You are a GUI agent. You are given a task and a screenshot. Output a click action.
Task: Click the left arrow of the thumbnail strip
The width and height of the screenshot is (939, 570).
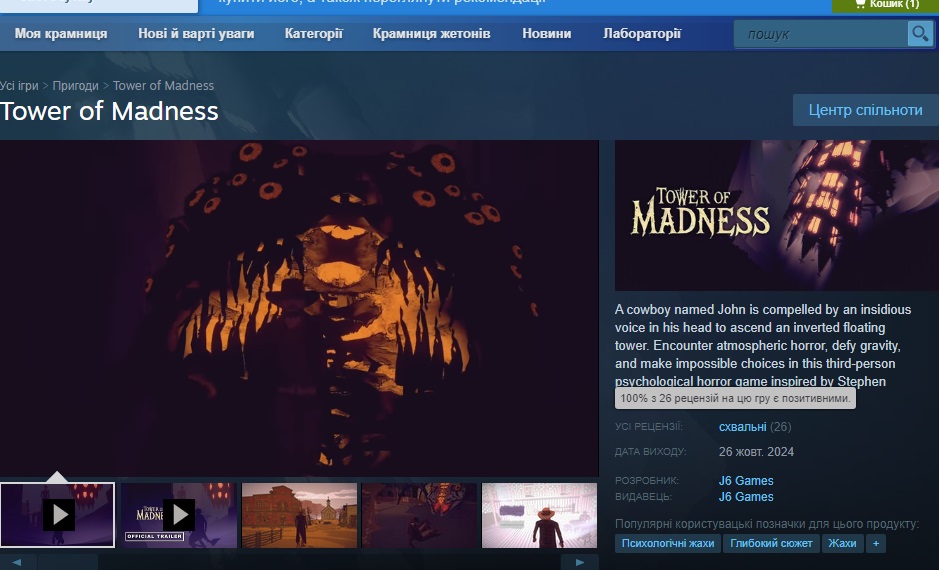click(17, 562)
